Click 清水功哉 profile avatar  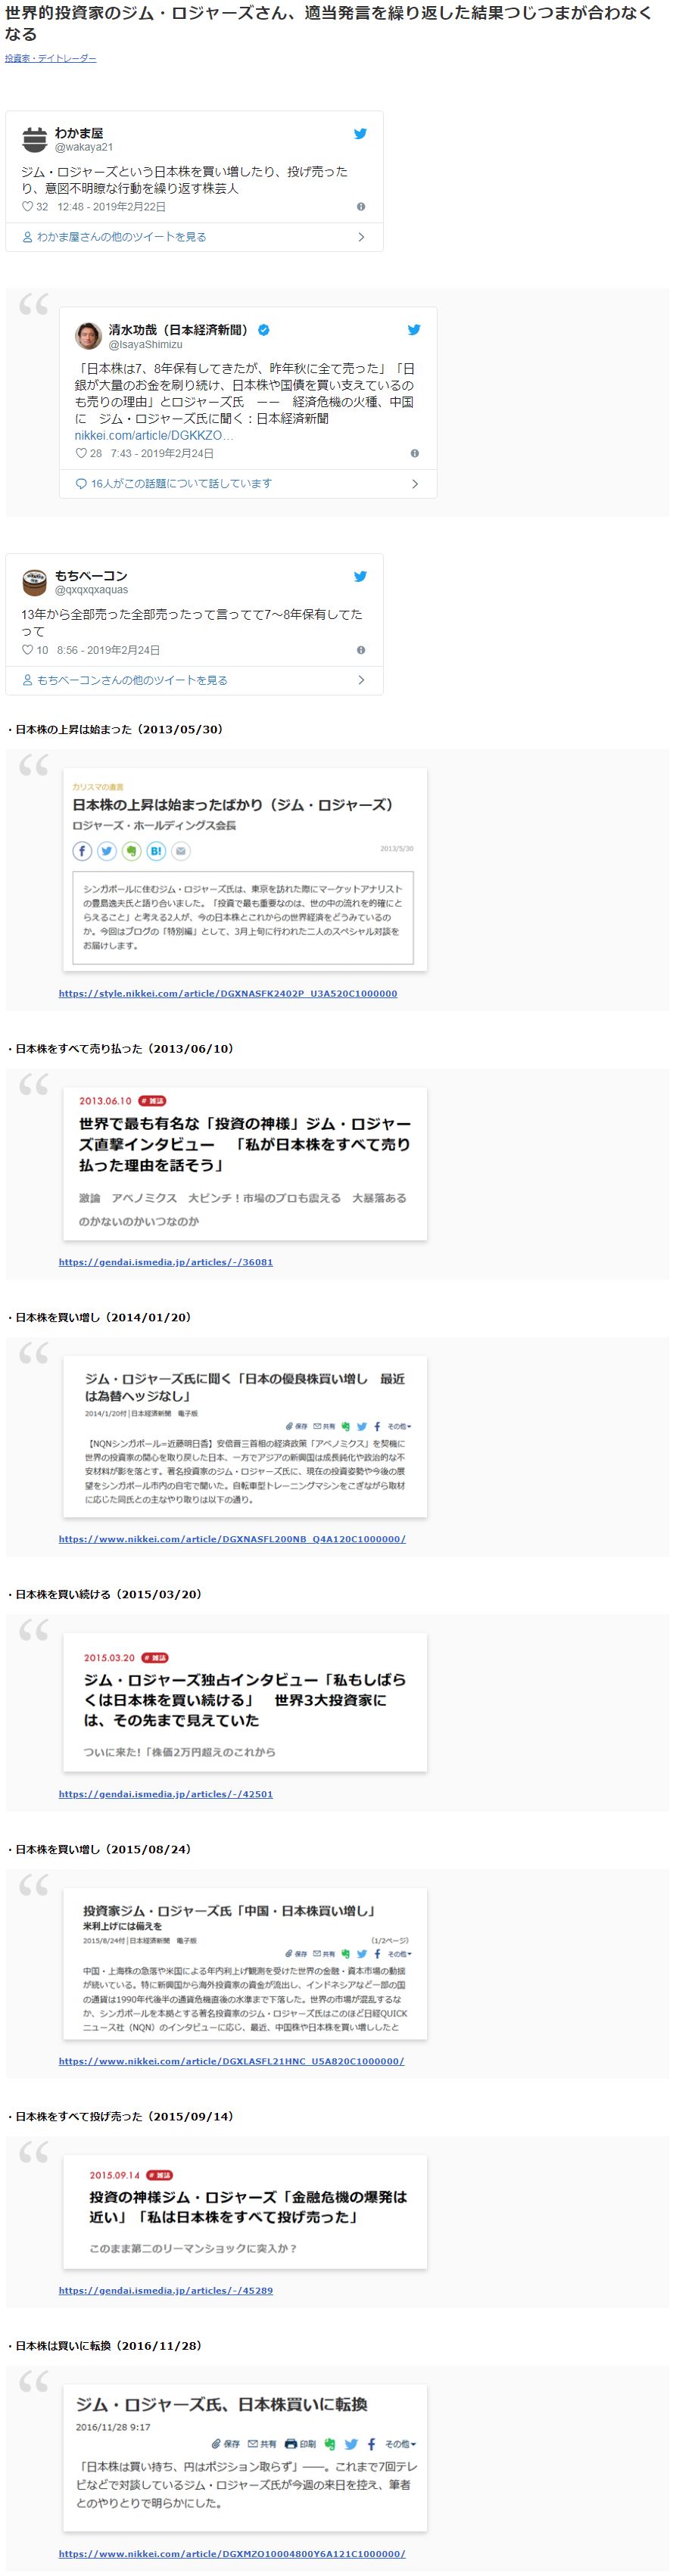coord(89,335)
